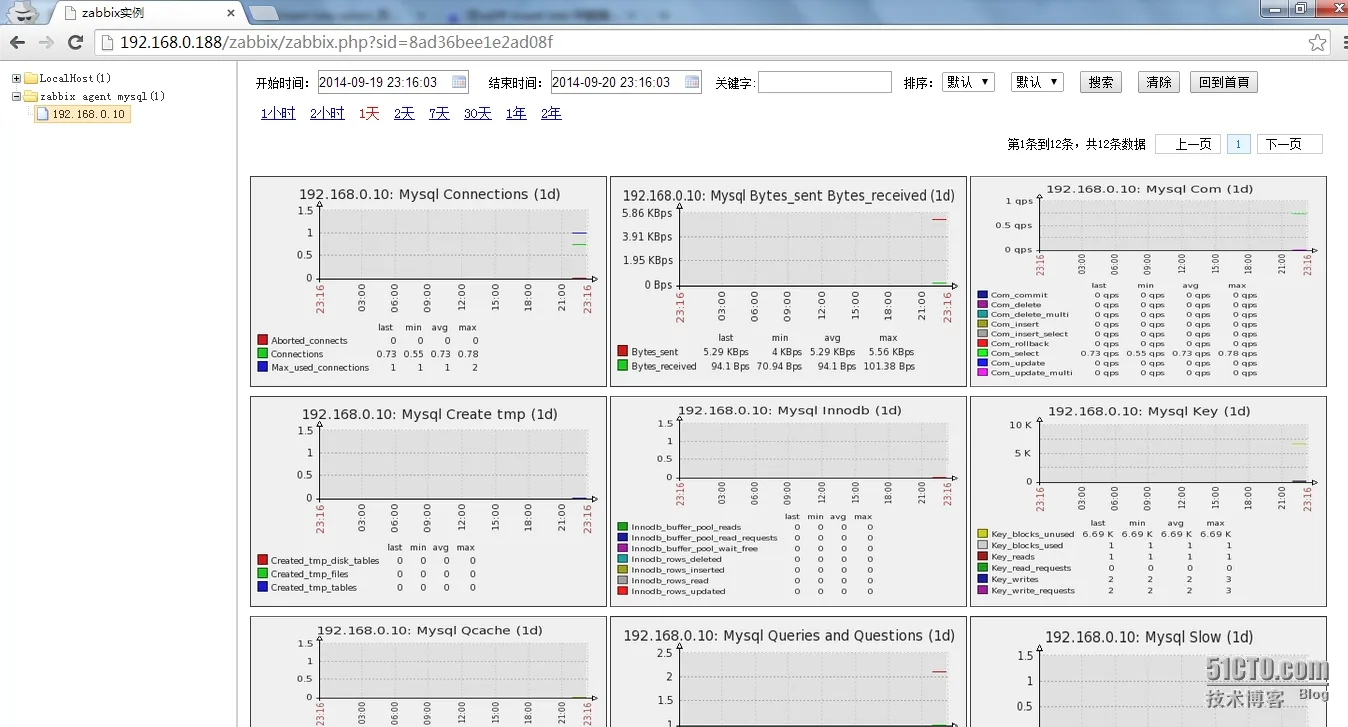Image resolution: width=1348 pixels, height=727 pixels.
Task: Set time range to 1小时
Action: click(x=278, y=114)
